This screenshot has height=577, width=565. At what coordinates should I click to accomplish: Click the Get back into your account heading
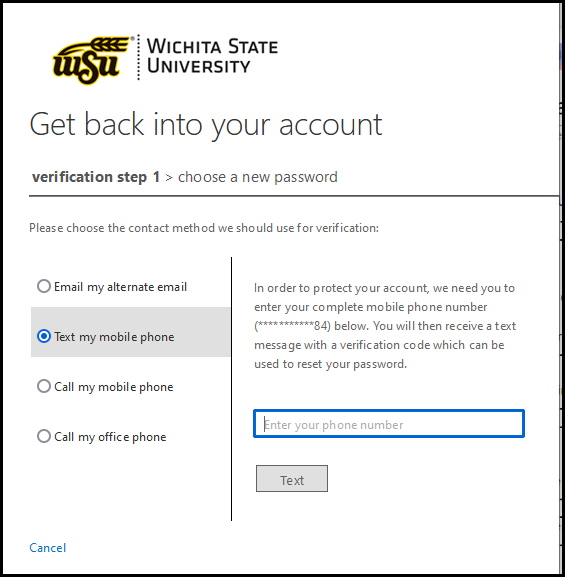pyautogui.click(x=206, y=125)
